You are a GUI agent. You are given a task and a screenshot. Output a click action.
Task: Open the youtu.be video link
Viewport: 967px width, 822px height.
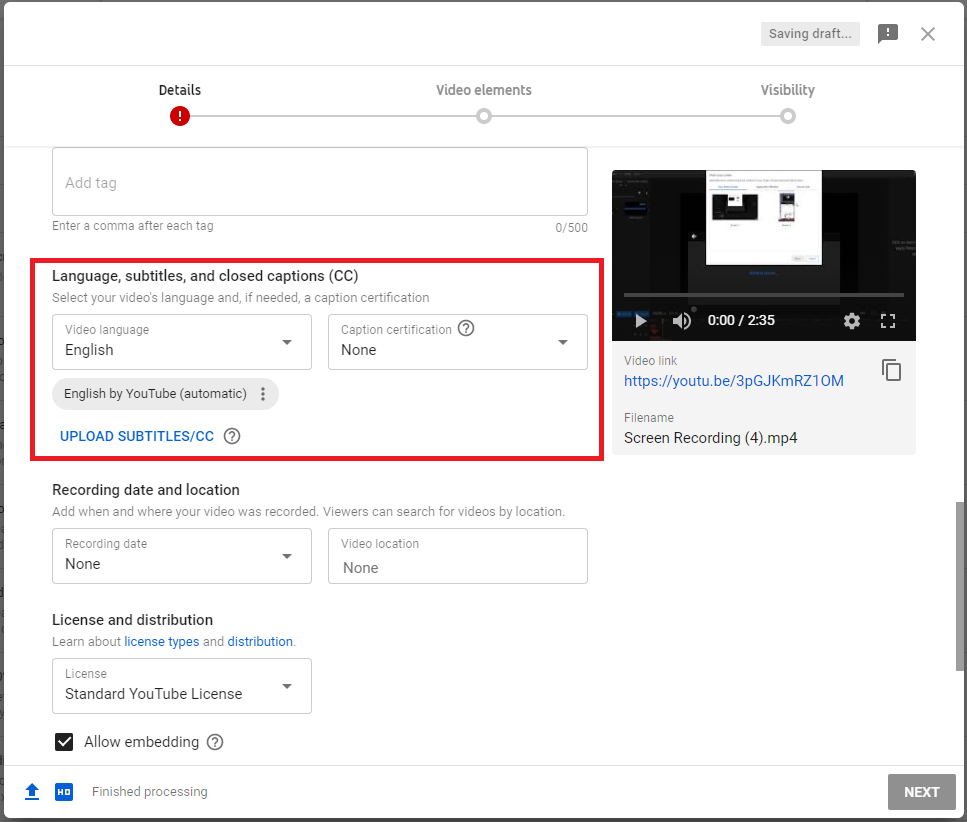point(733,380)
